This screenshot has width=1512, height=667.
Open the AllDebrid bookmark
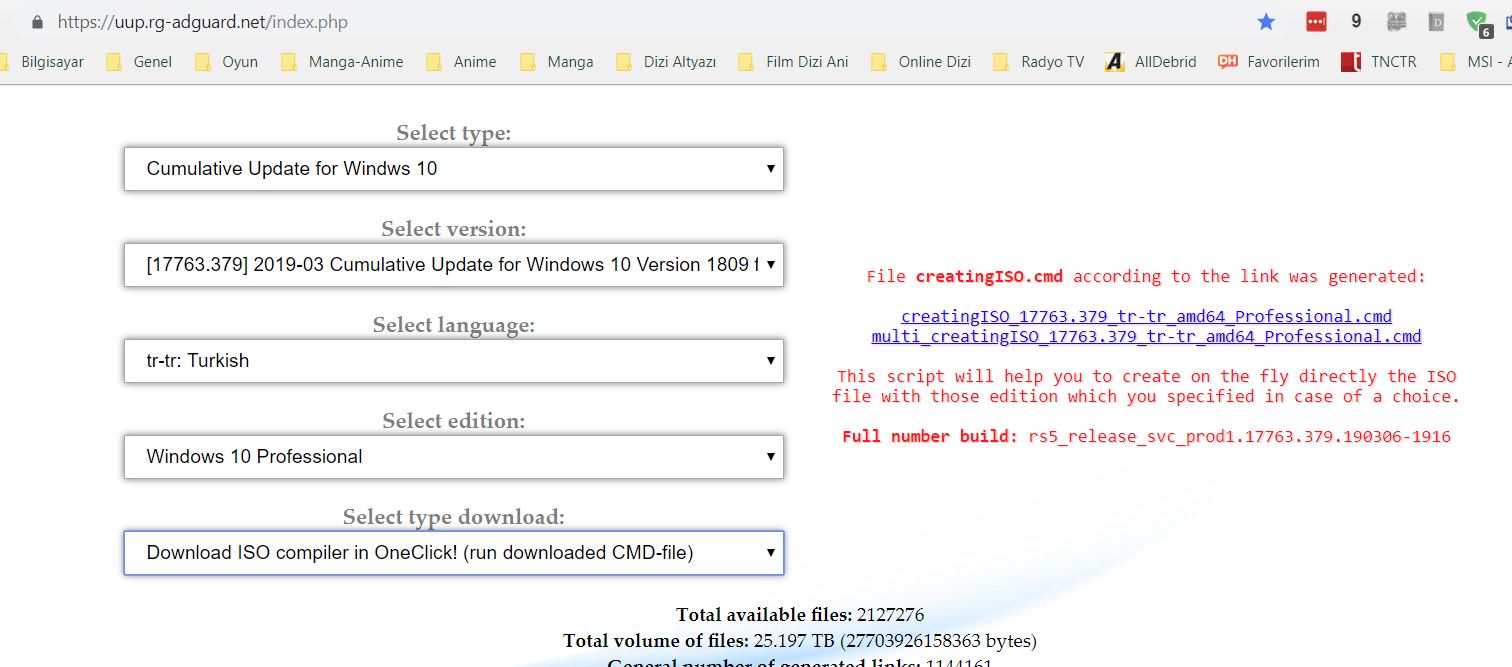pos(1151,62)
